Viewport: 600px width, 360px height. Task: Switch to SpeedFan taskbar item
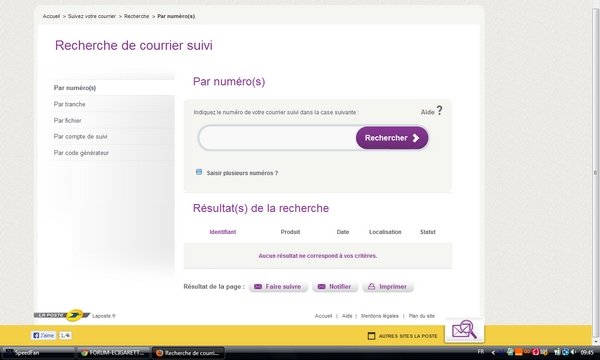tap(38, 353)
